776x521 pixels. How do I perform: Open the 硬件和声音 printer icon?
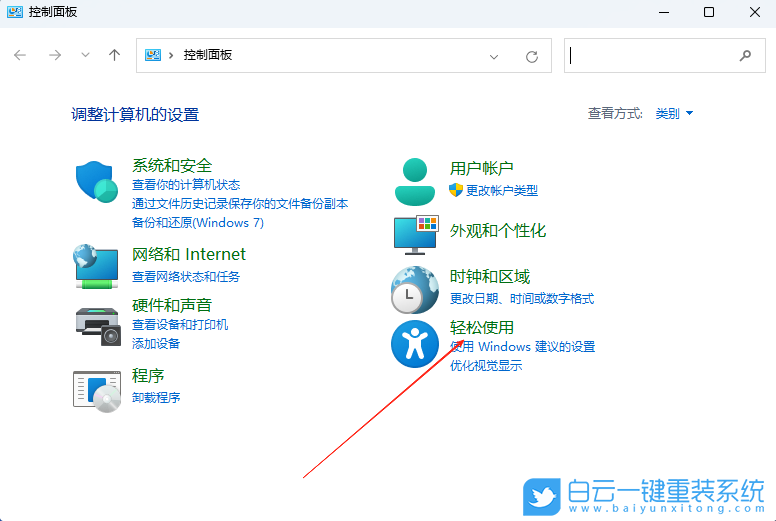[x=98, y=327]
